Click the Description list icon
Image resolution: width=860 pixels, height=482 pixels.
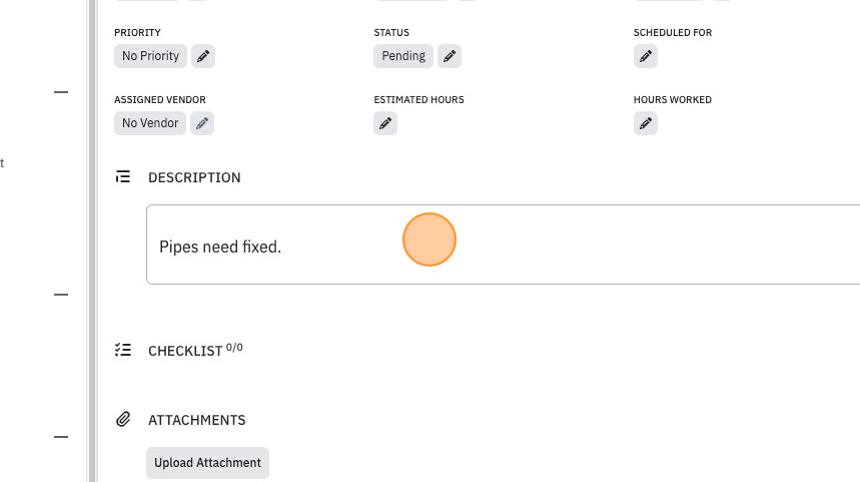[x=123, y=177]
